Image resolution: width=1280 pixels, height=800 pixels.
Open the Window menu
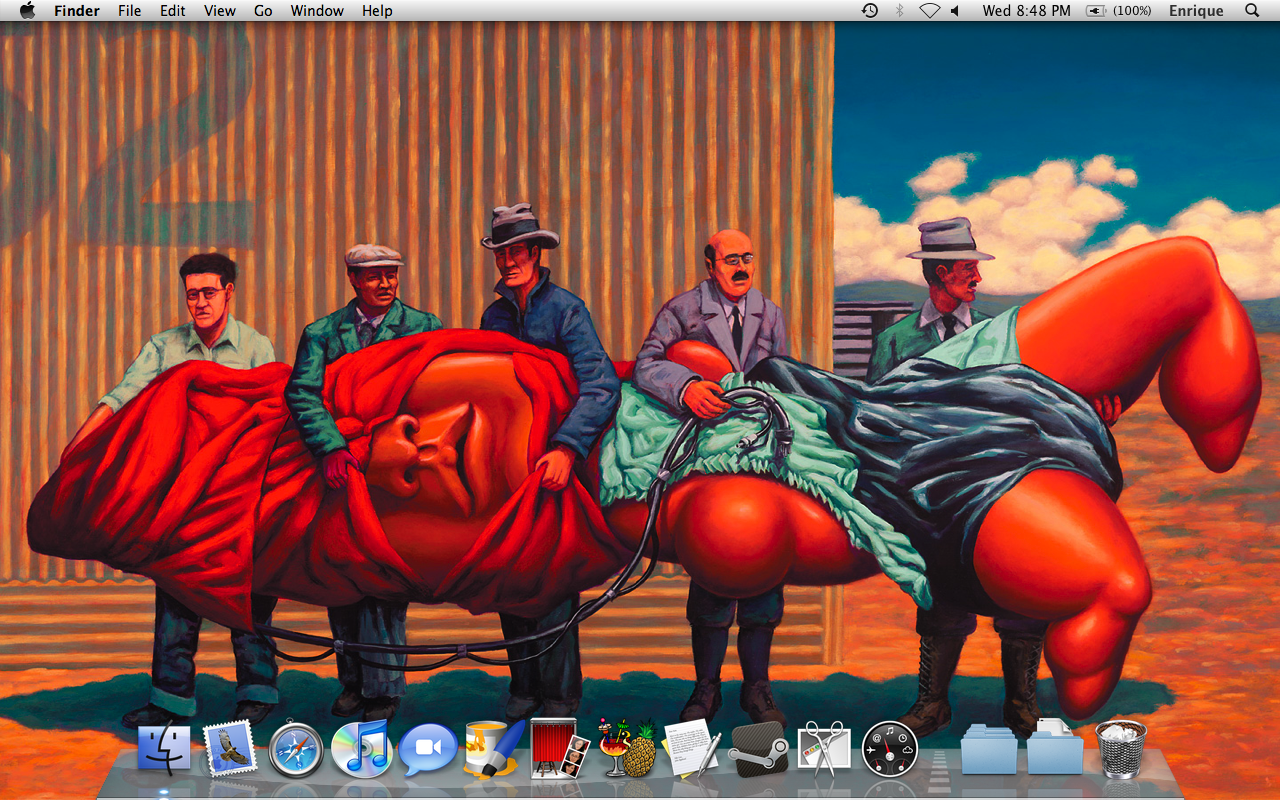coord(317,10)
